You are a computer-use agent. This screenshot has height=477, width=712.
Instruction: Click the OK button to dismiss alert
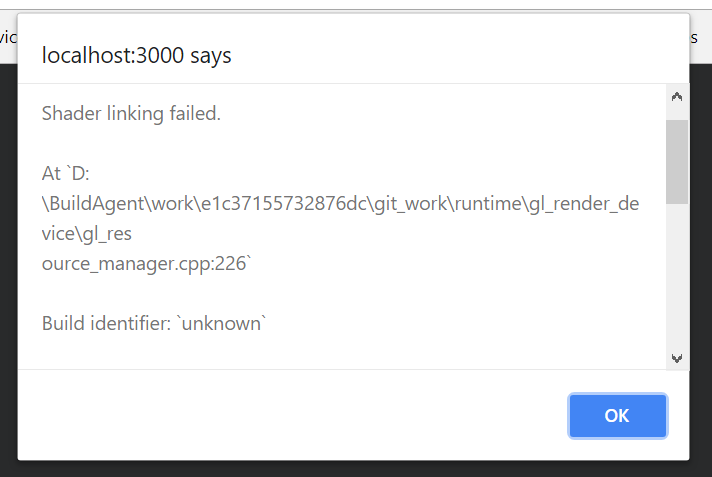[x=618, y=416]
